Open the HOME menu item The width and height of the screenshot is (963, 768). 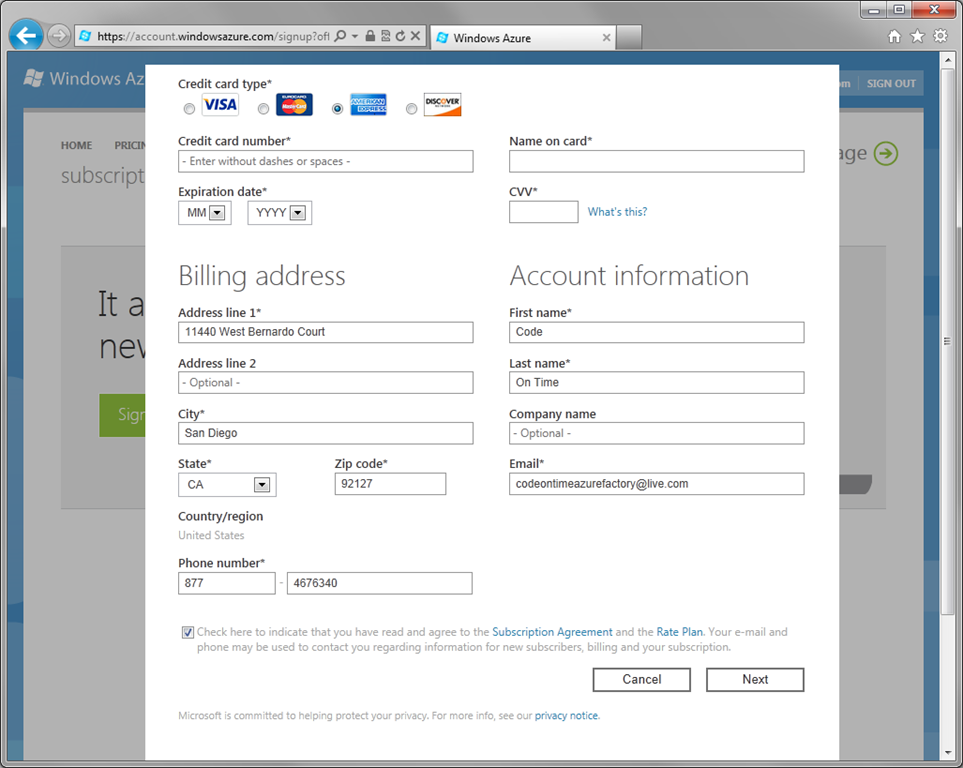(x=76, y=146)
